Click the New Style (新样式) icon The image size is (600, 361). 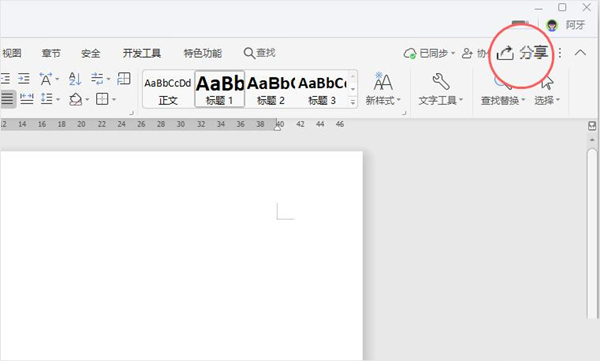pos(383,81)
